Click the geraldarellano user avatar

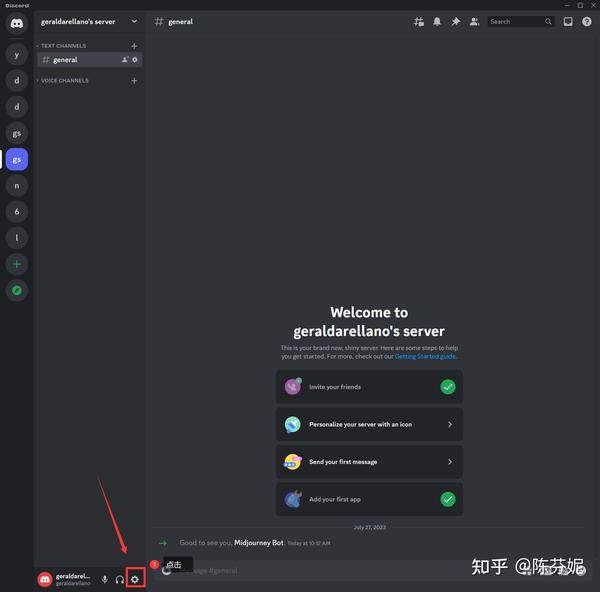(45, 579)
